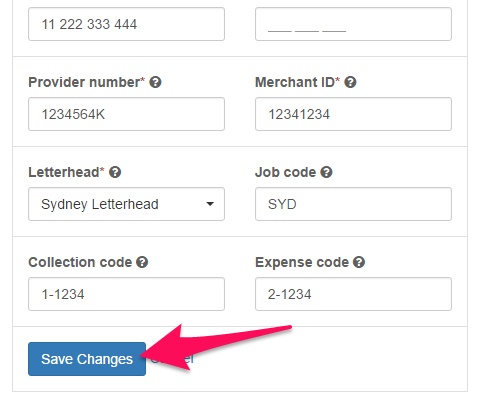Open the Sydney Letterhead dropdown
Screen dimensions: 481x403
coord(126,204)
